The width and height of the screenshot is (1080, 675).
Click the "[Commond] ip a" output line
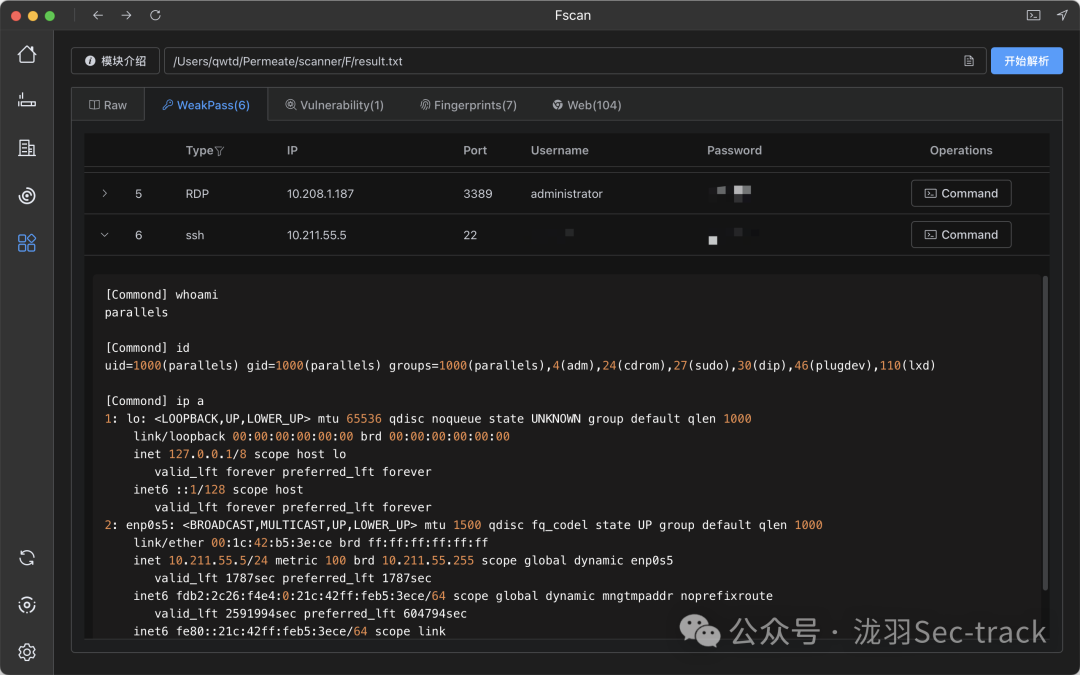point(154,401)
